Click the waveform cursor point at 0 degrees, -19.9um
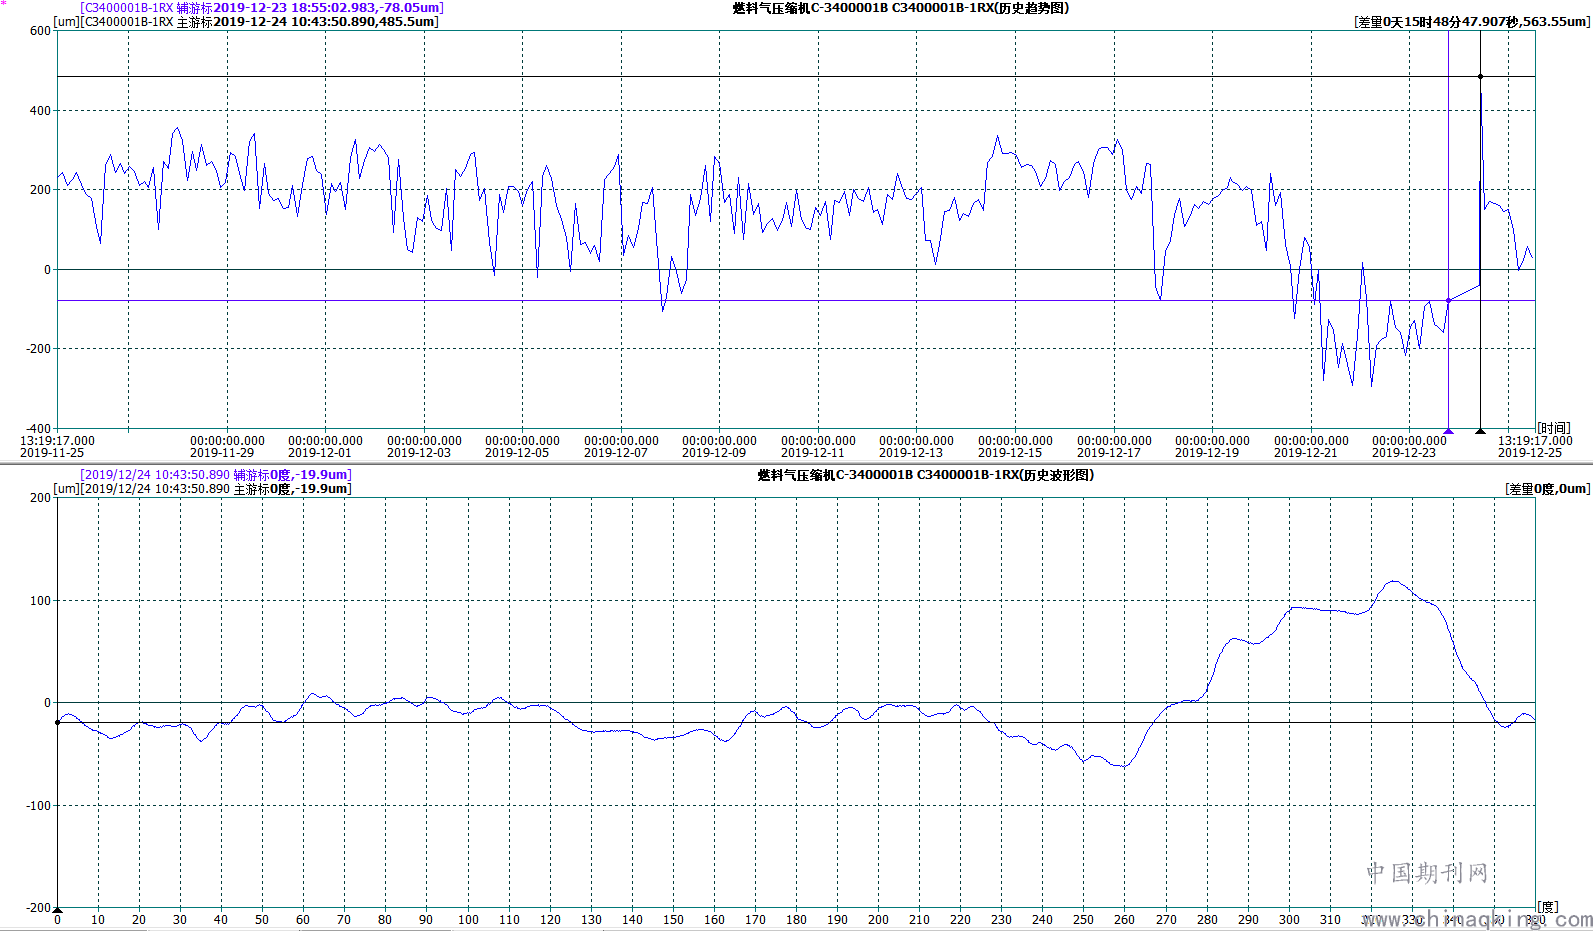Image resolution: width=1593 pixels, height=931 pixels. pos(57,722)
